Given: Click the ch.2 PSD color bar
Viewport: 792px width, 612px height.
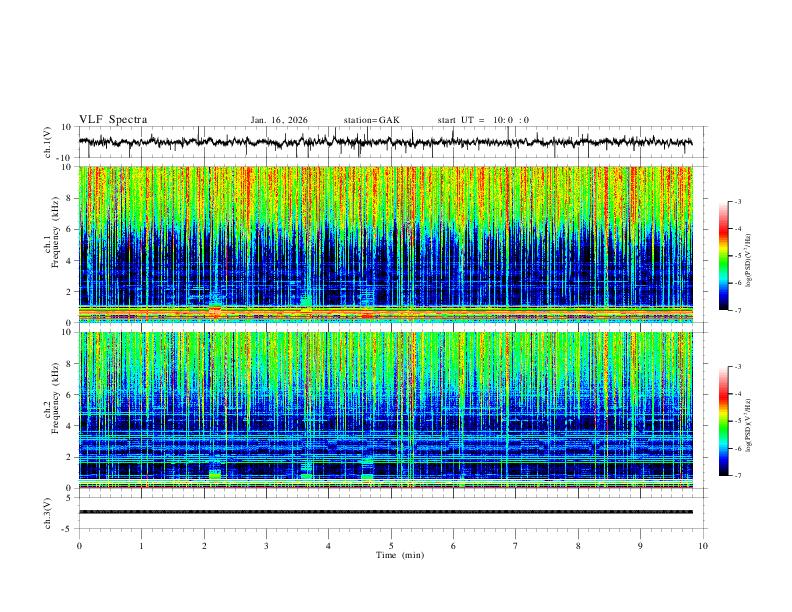Looking at the screenshot, I should pyautogui.click(x=723, y=421).
